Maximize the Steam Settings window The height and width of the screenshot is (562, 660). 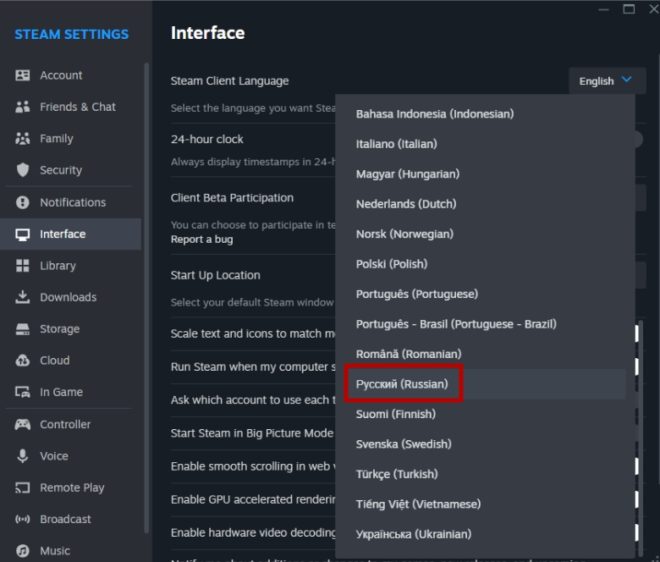pyautogui.click(x=629, y=9)
